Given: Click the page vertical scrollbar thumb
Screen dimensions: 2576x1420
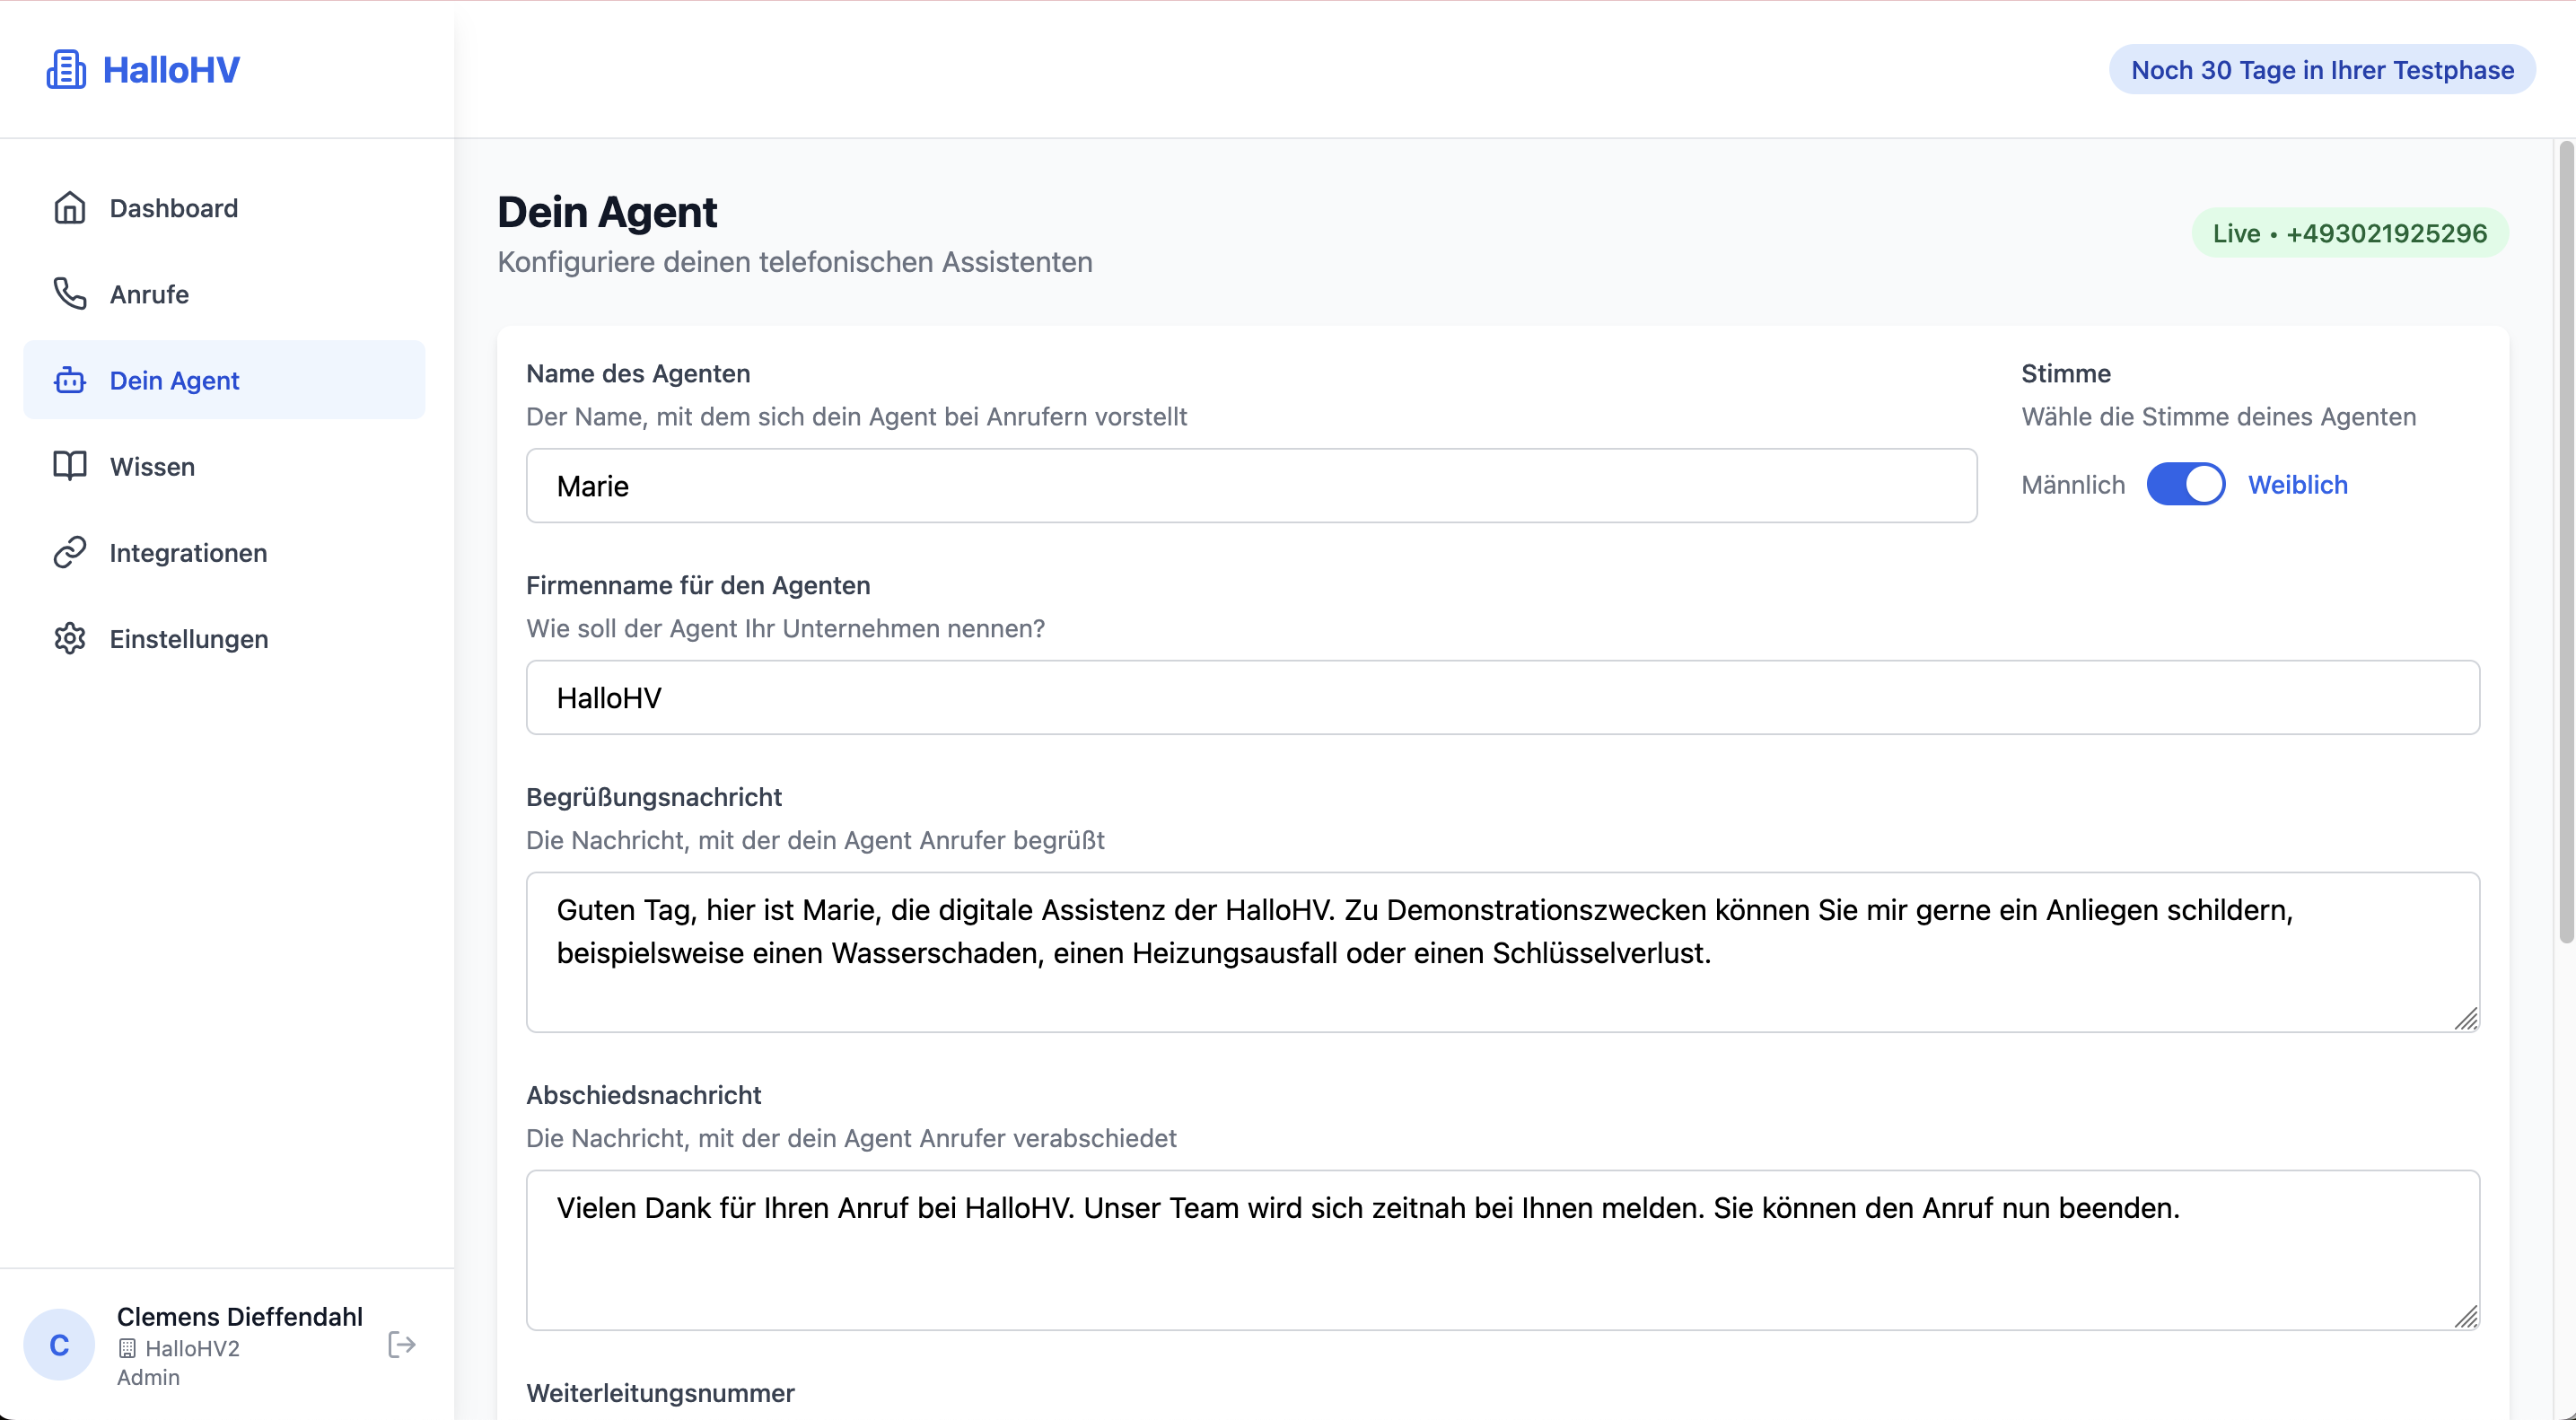Looking at the screenshot, I should [2566, 542].
